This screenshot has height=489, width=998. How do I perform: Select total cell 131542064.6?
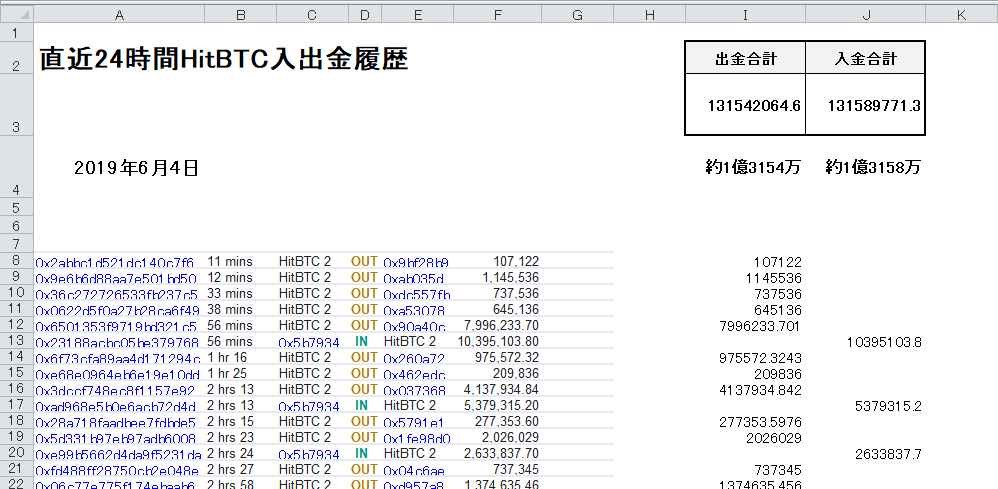pos(745,104)
